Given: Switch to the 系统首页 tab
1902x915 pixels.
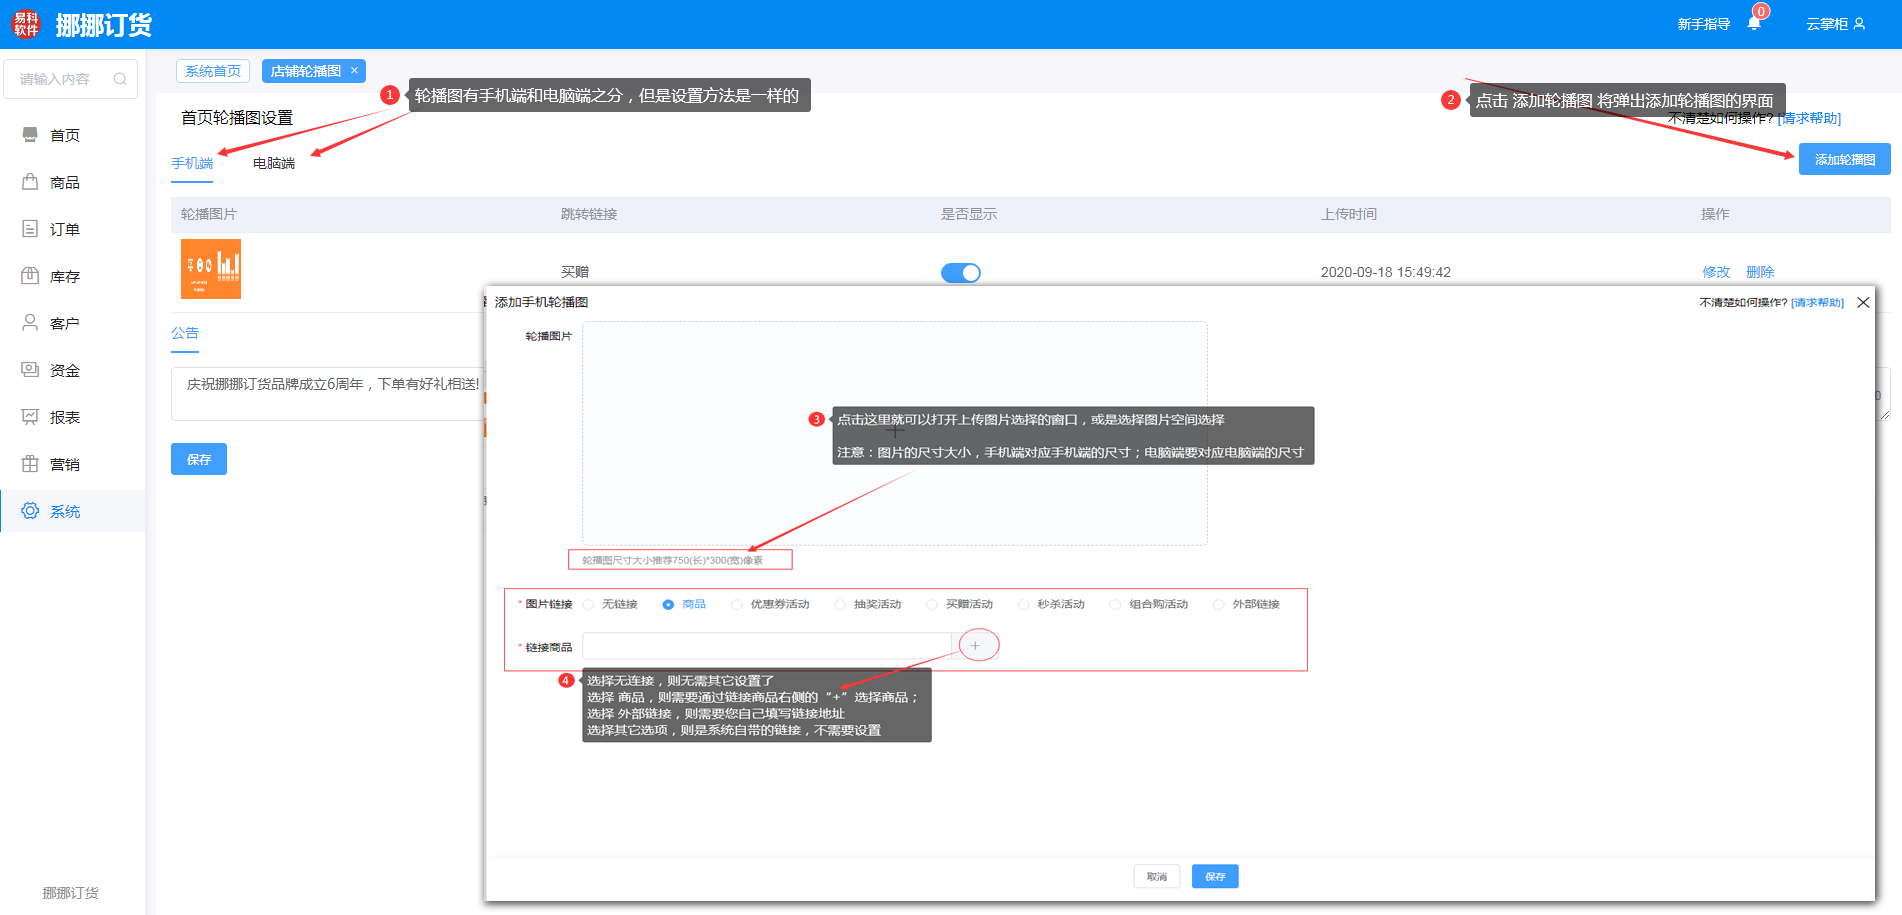Looking at the screenshot, I should 213,71.
